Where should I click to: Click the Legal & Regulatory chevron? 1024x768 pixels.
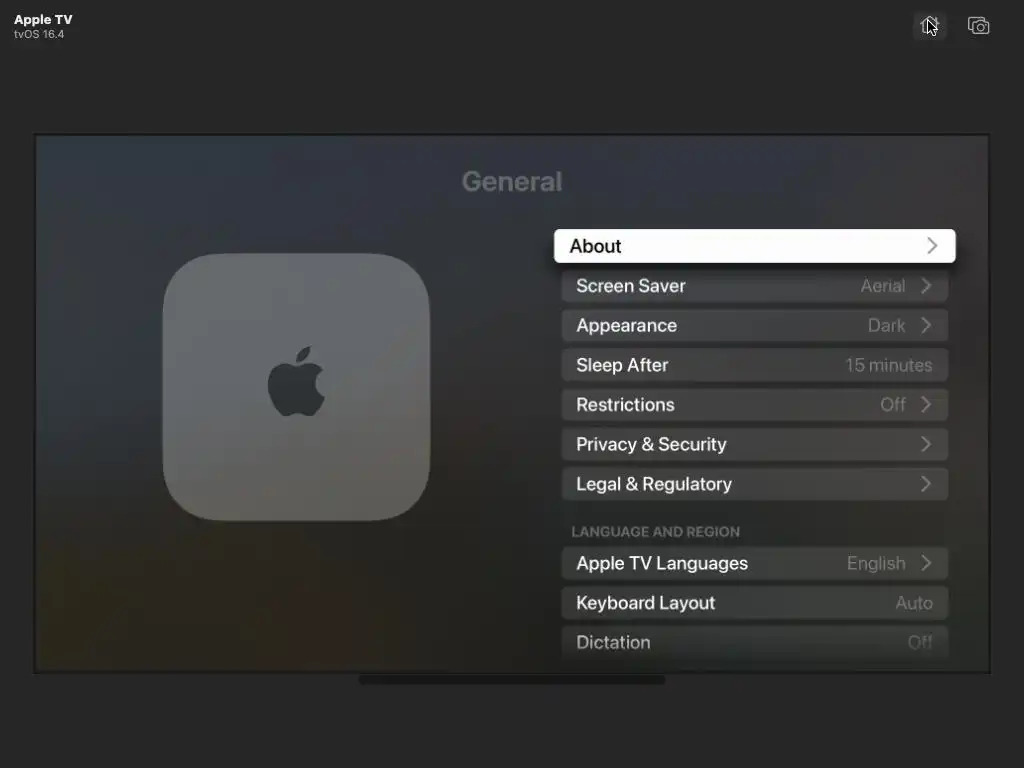[926, 485]
